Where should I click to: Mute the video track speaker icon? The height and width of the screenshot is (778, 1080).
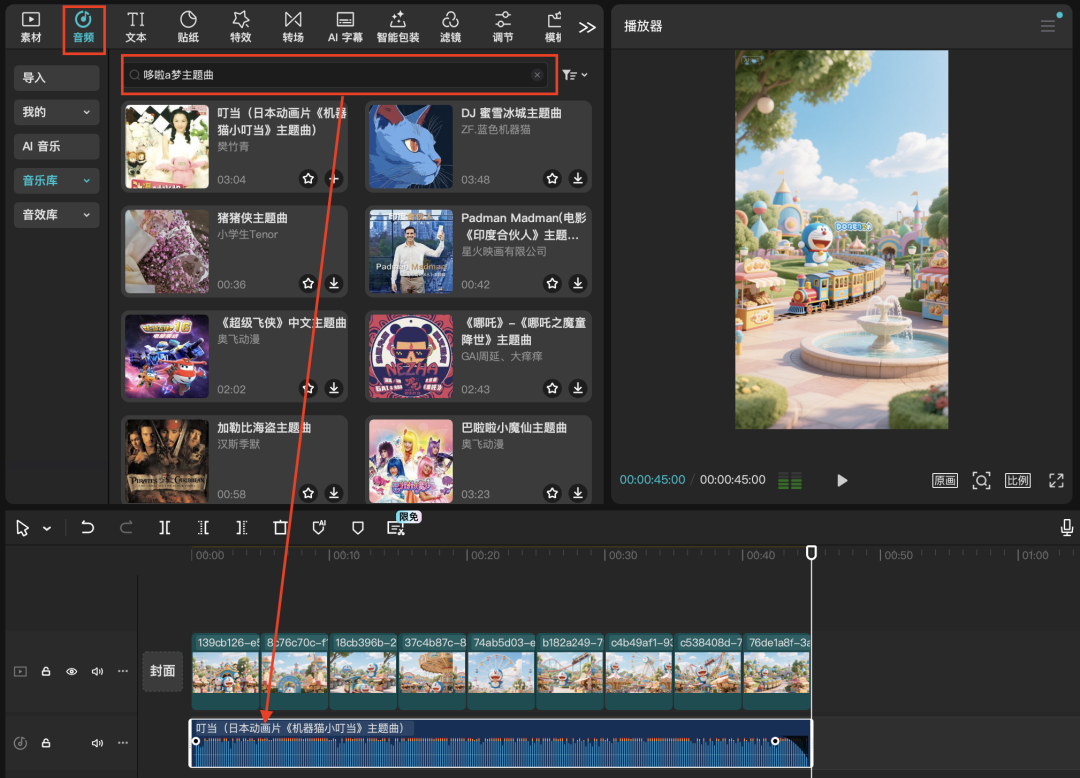pos(97,672)
